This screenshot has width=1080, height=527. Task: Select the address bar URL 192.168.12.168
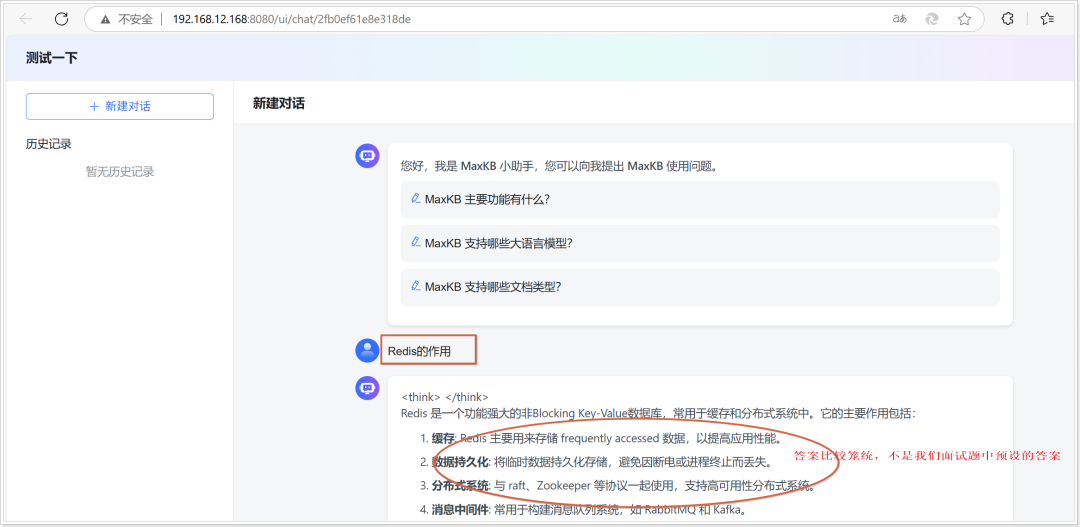[291, 19]
